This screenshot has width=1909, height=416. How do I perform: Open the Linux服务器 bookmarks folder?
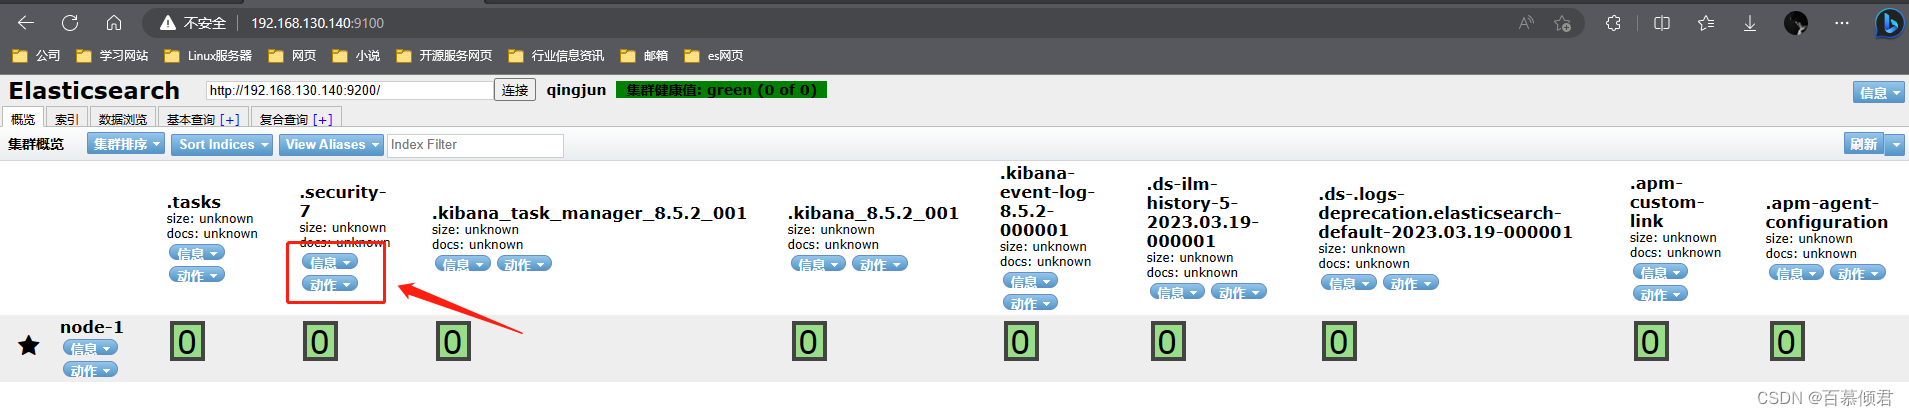coord(208,56)
